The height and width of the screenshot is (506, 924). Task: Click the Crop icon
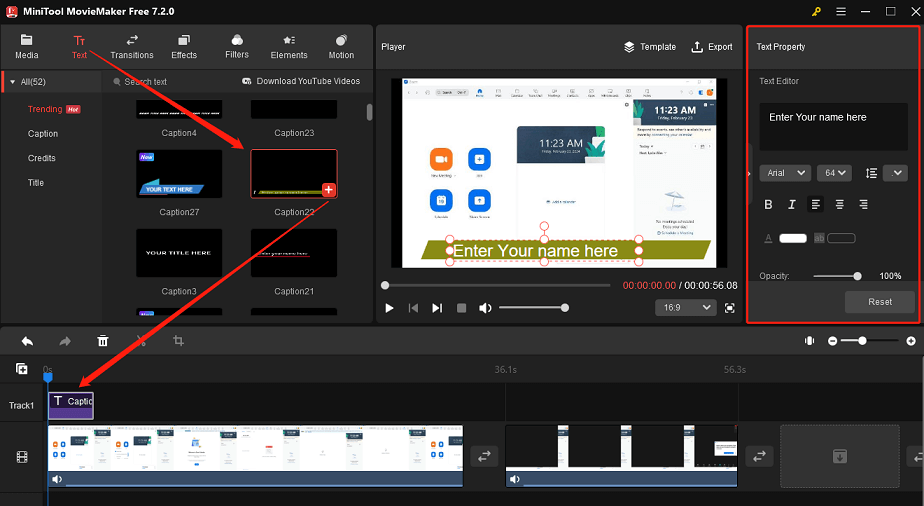point(178,341)
